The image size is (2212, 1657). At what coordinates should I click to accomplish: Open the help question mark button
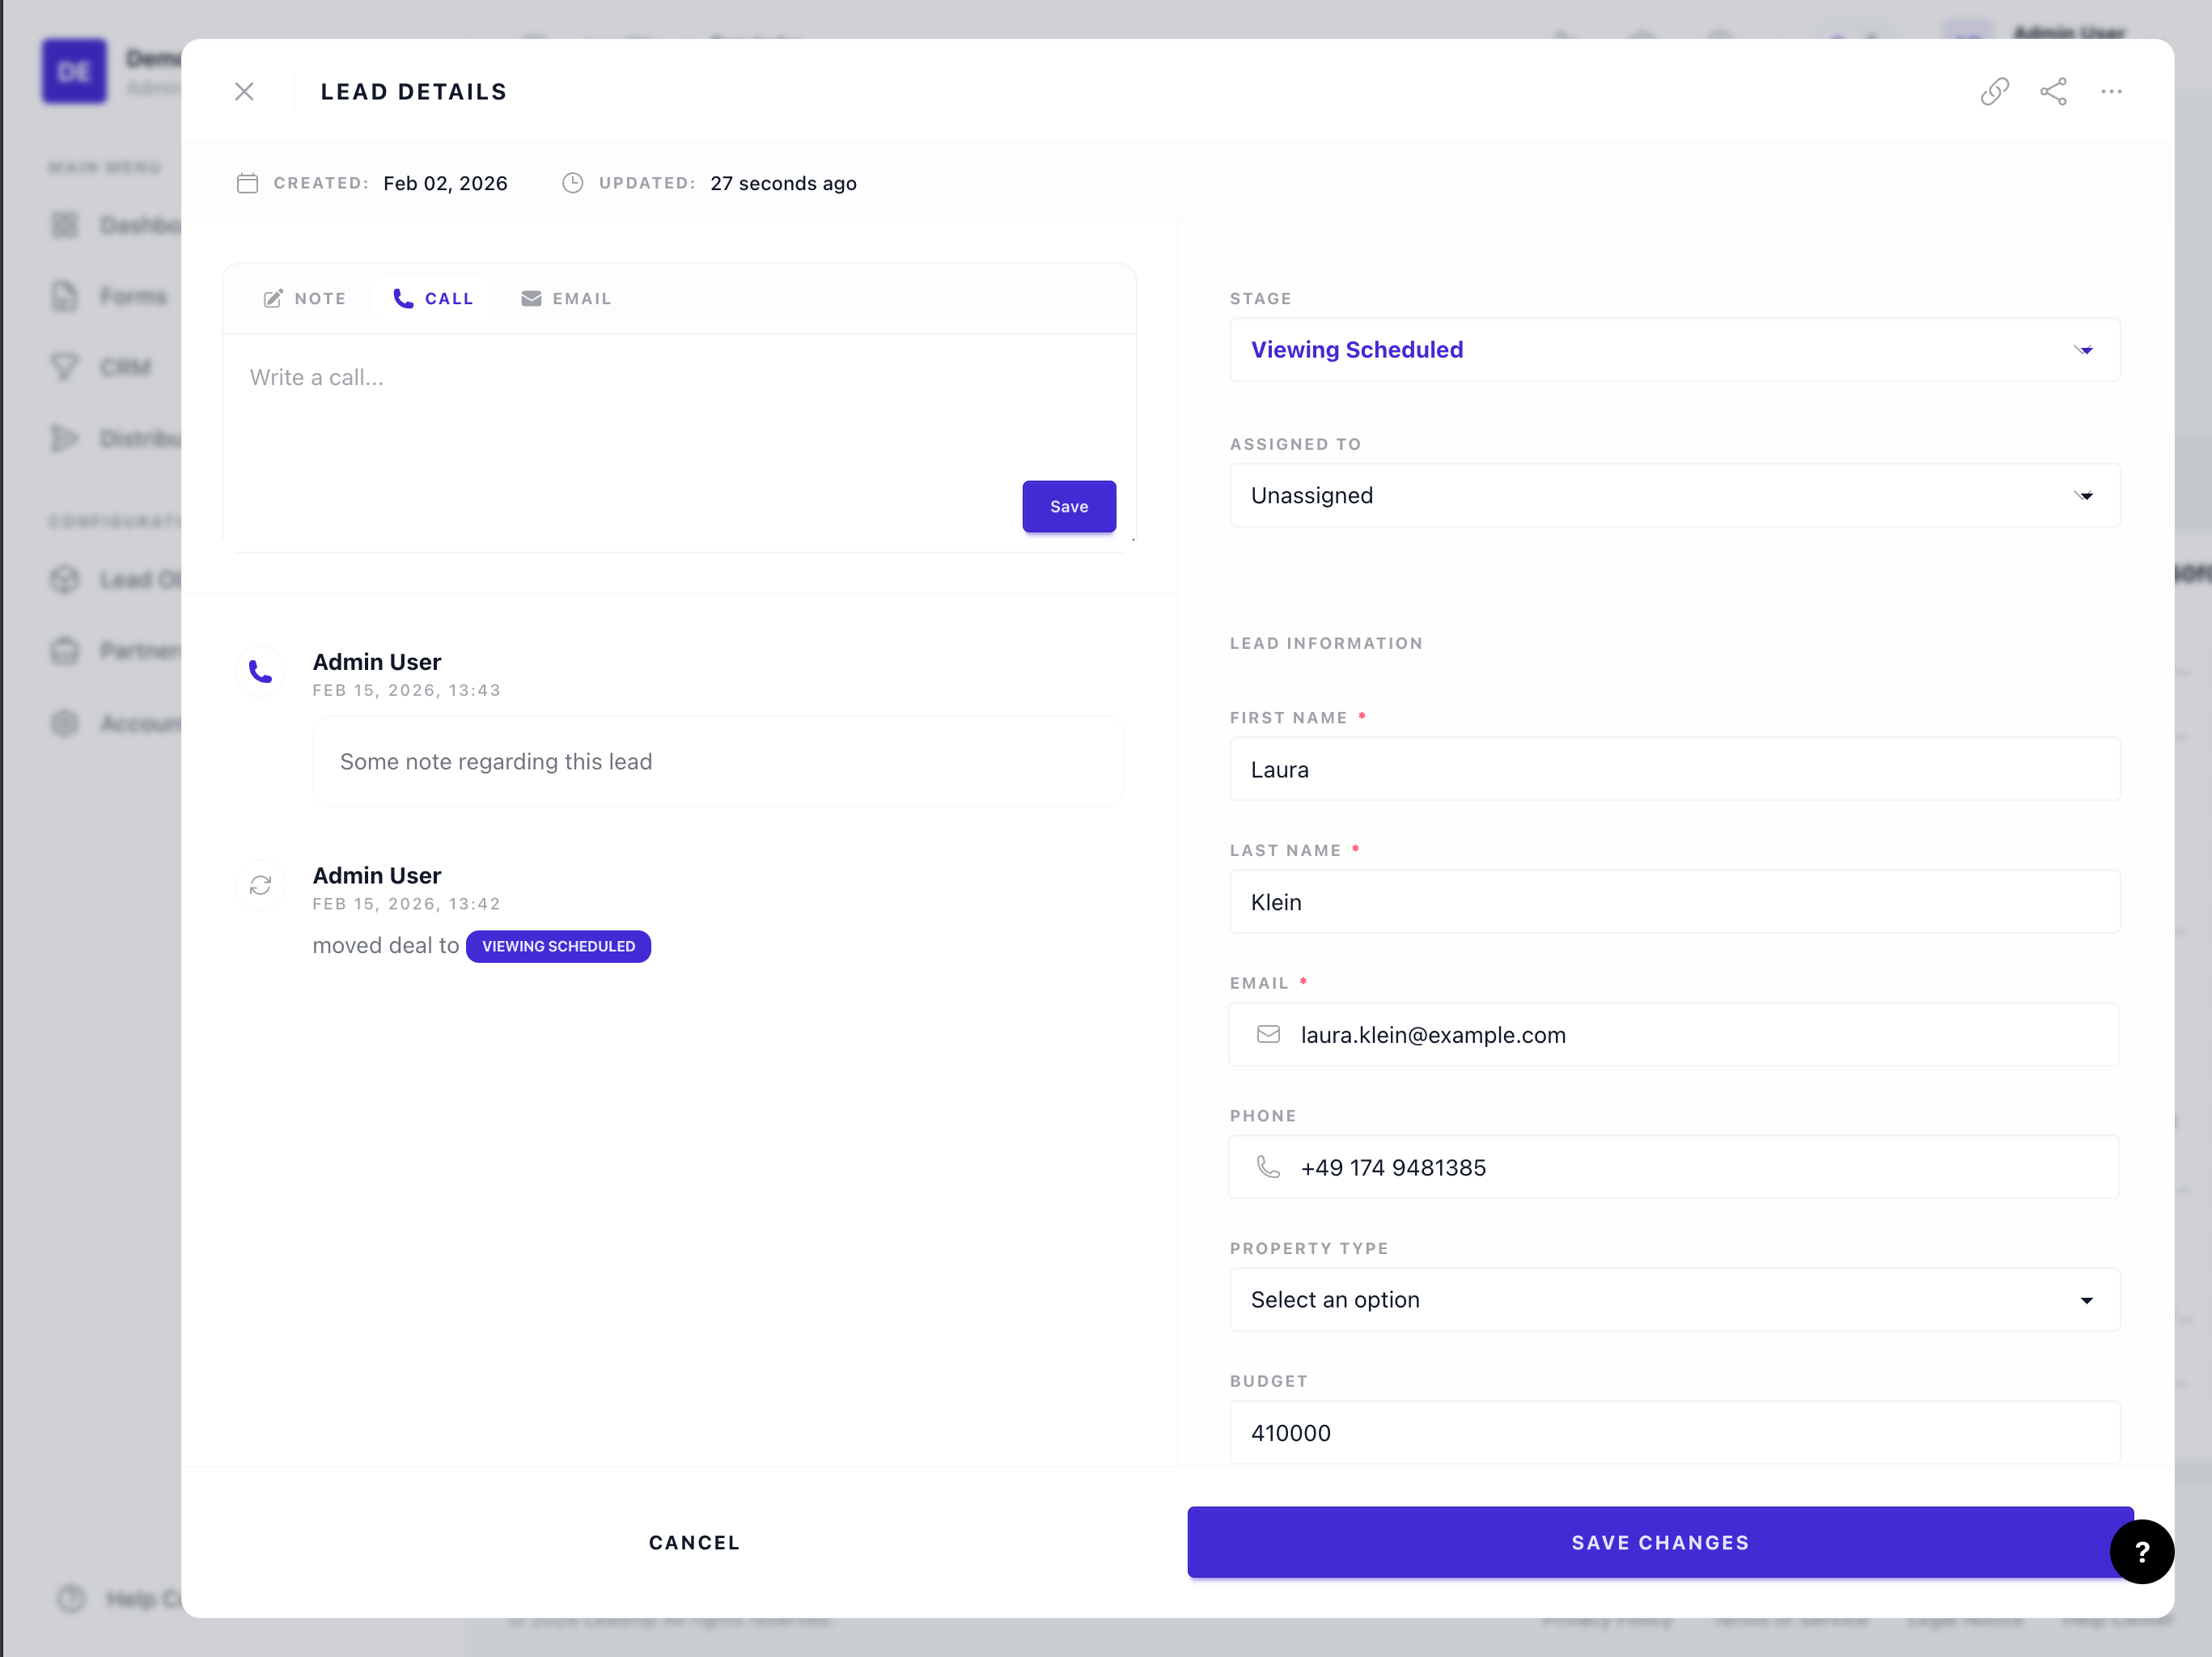(x=2142, y=1552)
